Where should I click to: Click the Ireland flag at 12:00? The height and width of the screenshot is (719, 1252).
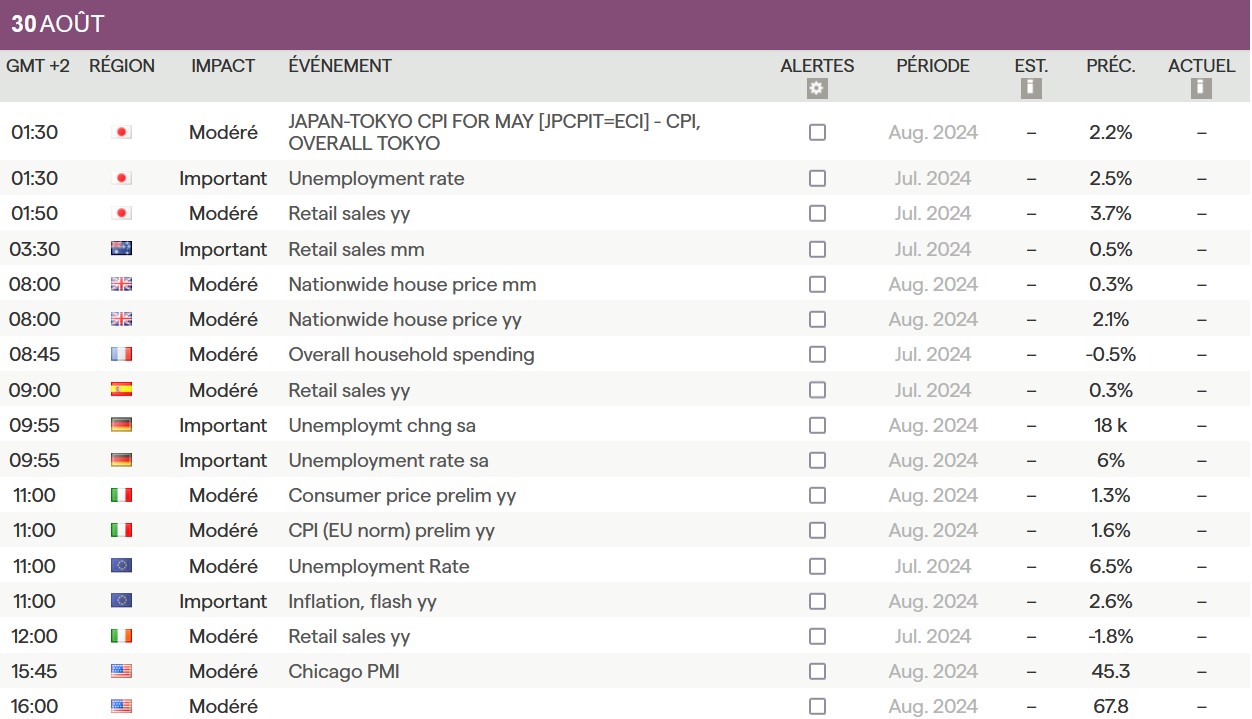121,636
